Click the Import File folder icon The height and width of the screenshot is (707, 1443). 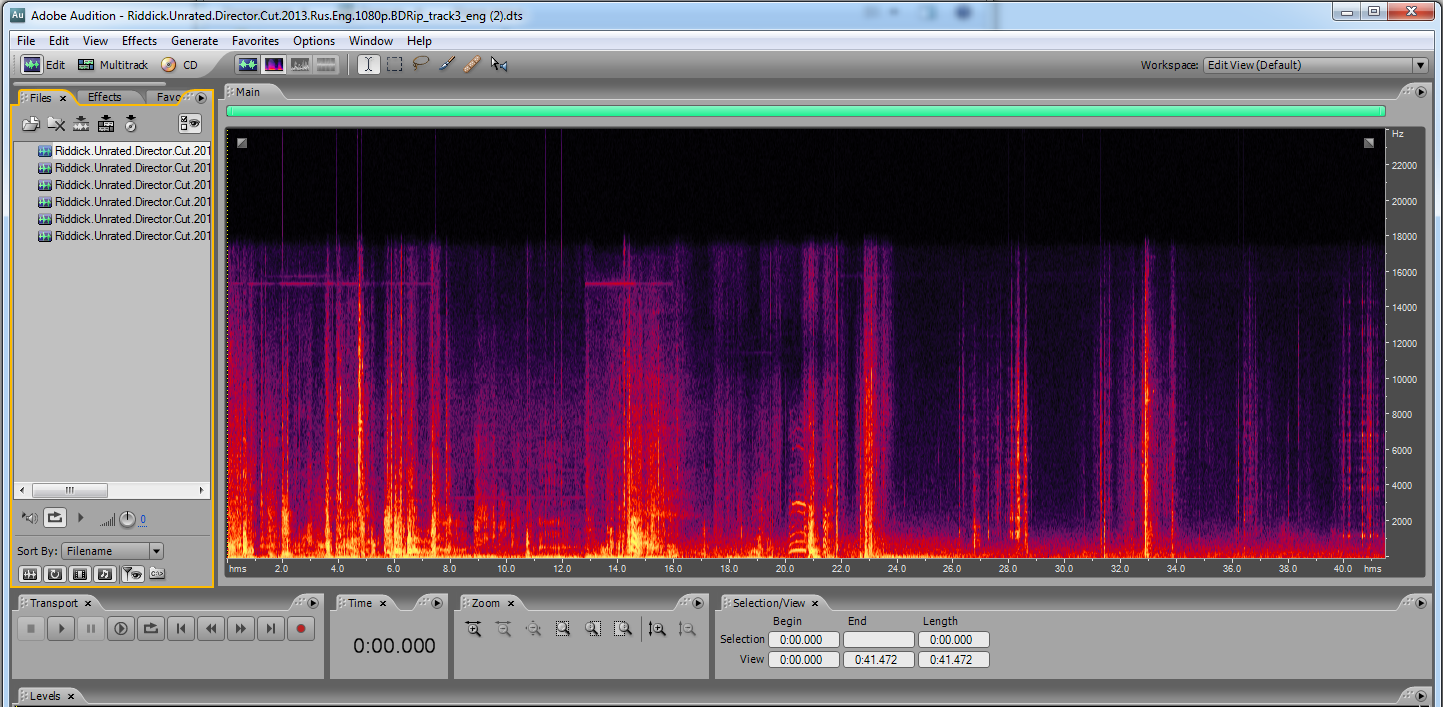[x=31, y=124]
